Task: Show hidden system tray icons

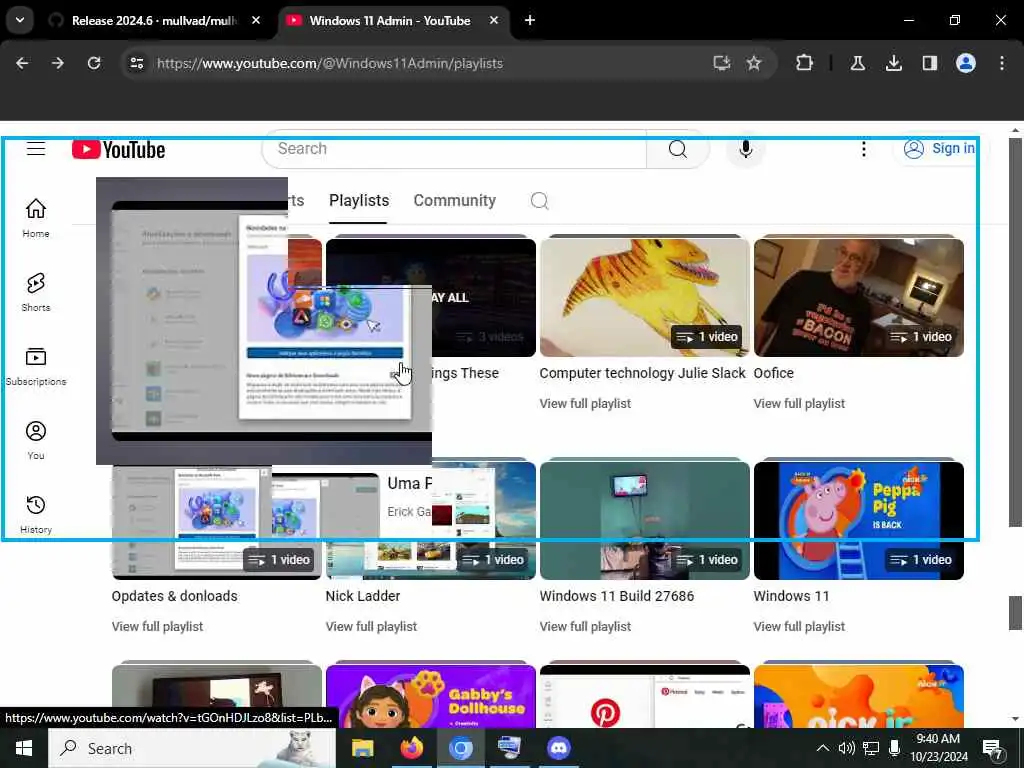Action: click(823, 748)
